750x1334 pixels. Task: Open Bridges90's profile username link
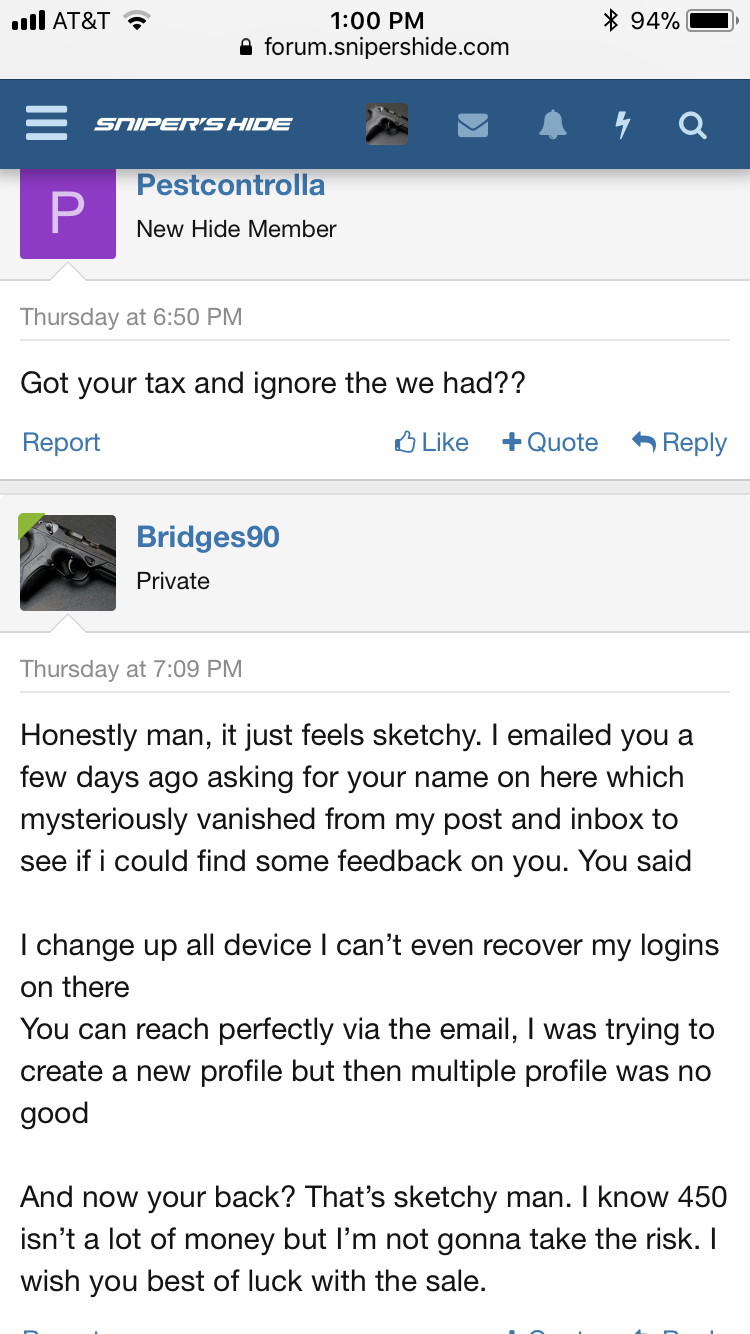pyautogui.click(x=208, y=537)
